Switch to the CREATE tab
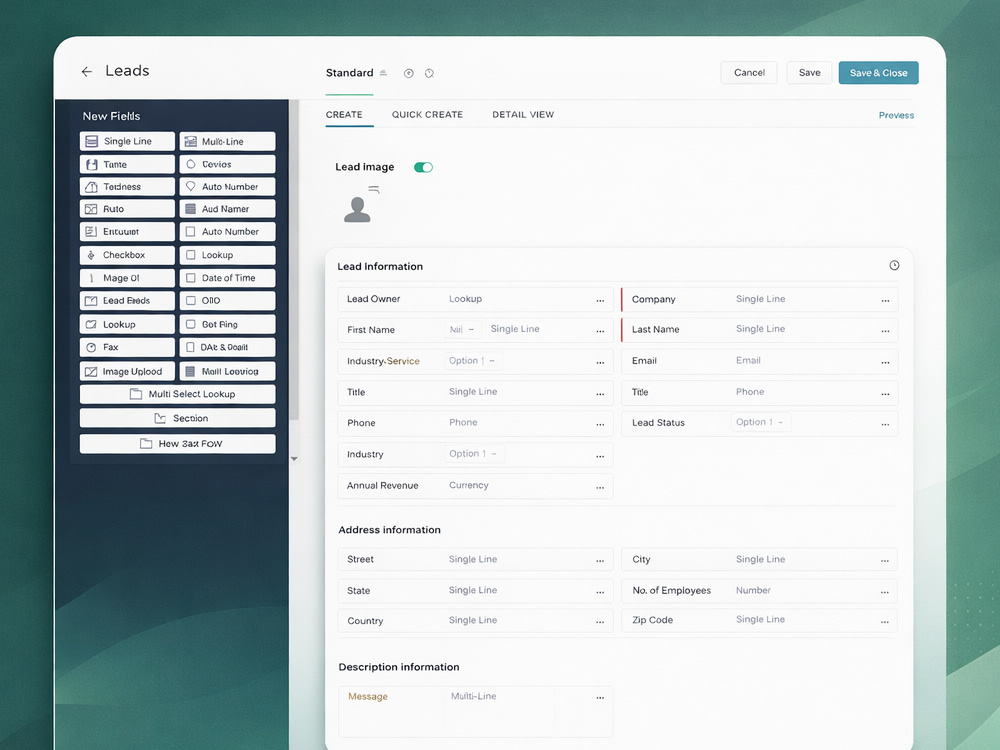The height and width of the screenshot is (750, 1000). coord(344,115)
